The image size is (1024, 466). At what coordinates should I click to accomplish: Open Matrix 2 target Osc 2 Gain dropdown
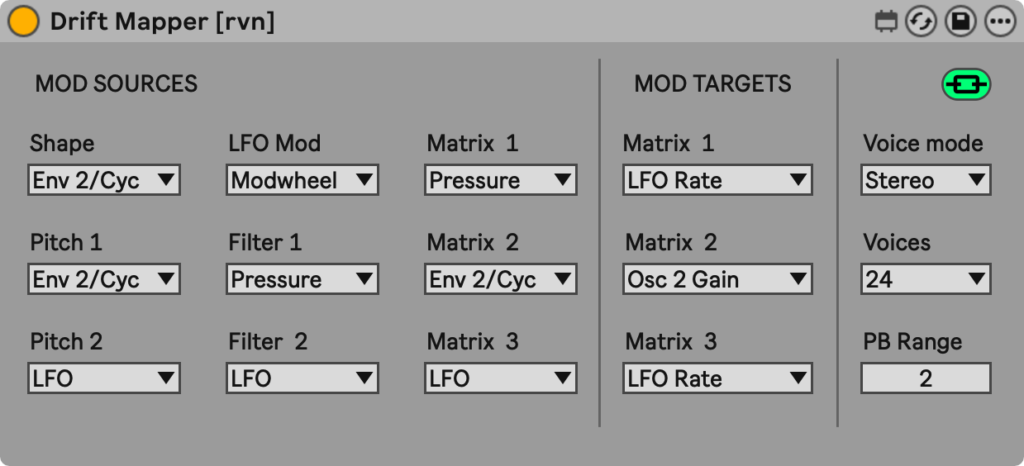click(717, 280)
